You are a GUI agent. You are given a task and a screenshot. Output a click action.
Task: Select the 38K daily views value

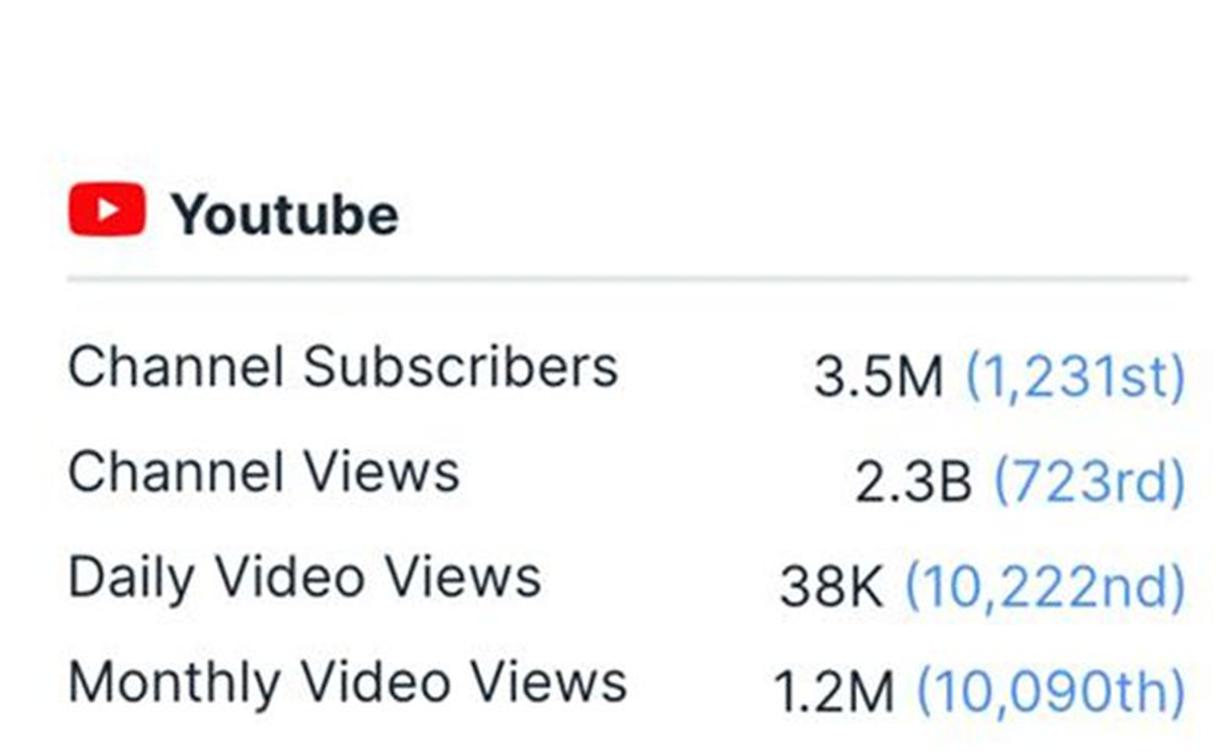[831, 588]
